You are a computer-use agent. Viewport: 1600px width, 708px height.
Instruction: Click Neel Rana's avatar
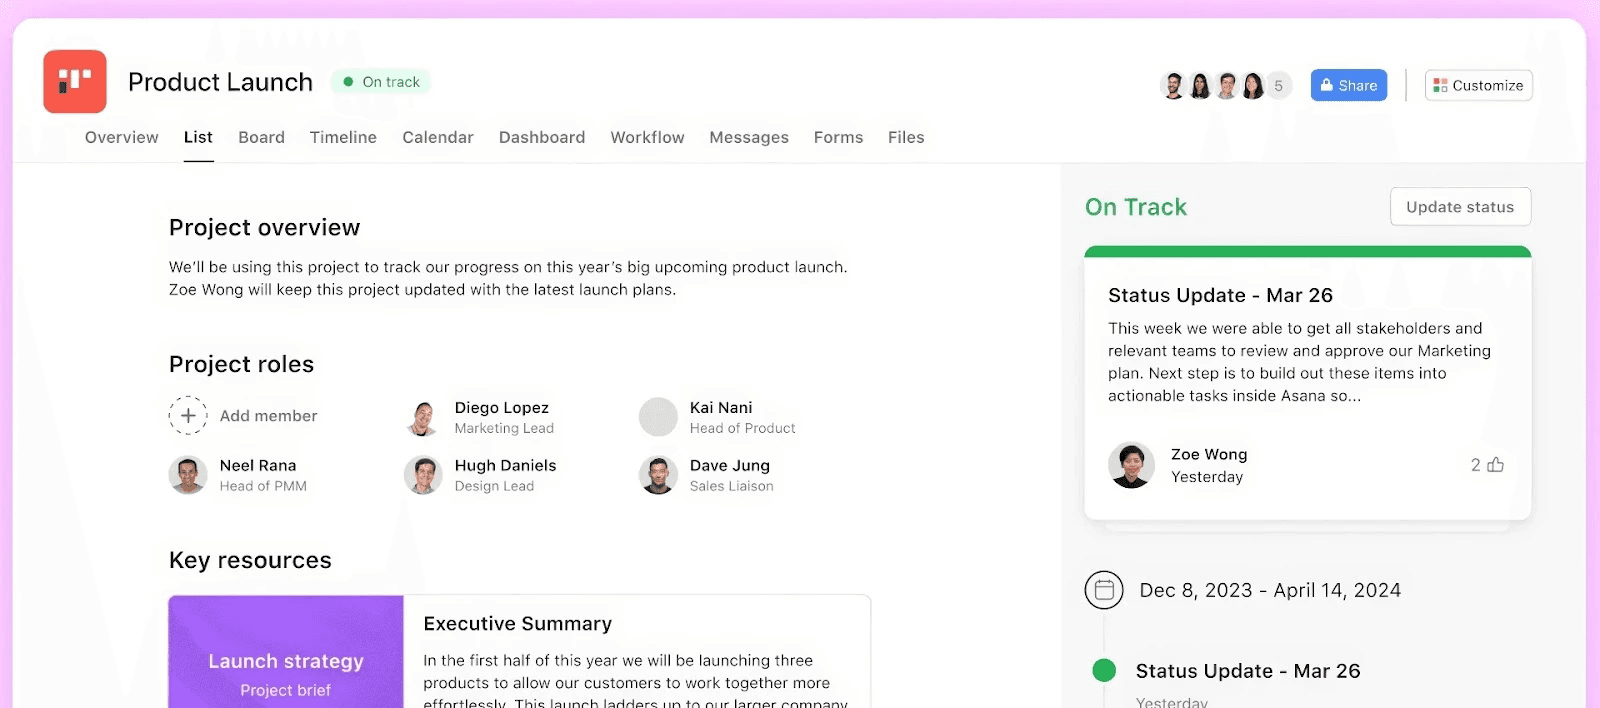pos(188,475)
